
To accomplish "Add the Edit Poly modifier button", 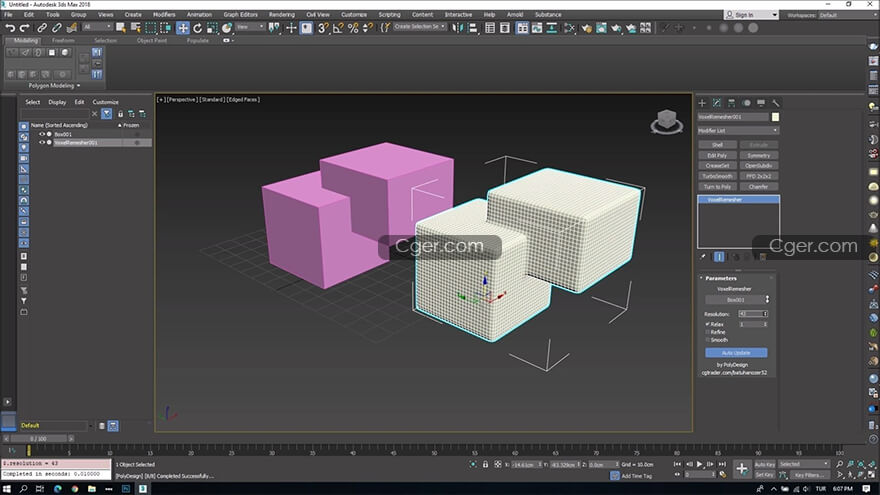I will coord(717,155).
